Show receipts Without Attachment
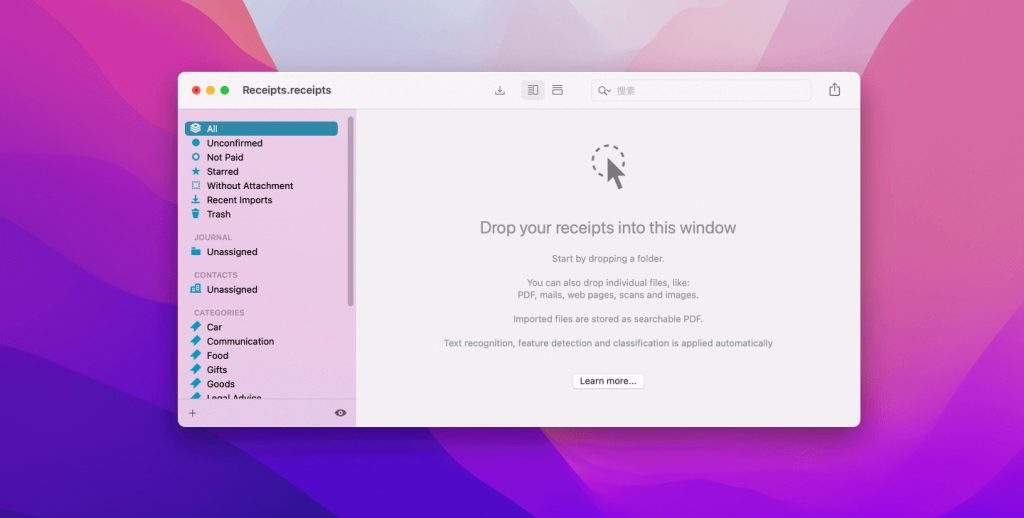The image size is (1024, 518). (x=249, y=186)
